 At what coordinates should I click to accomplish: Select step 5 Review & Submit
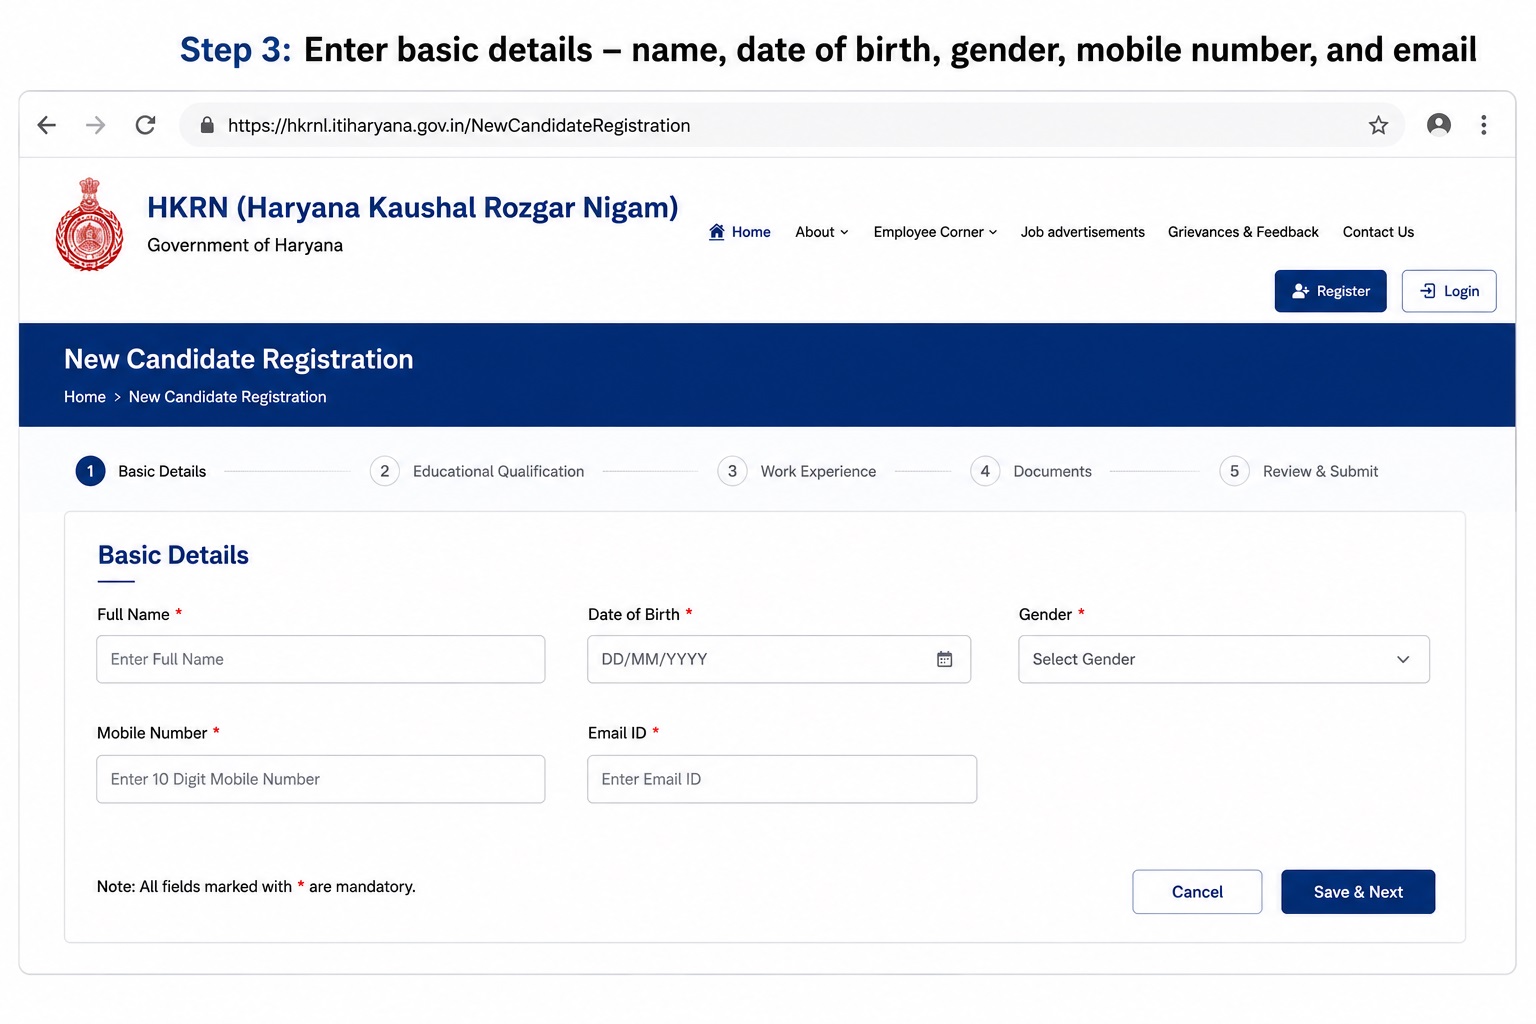point(1299,471)
